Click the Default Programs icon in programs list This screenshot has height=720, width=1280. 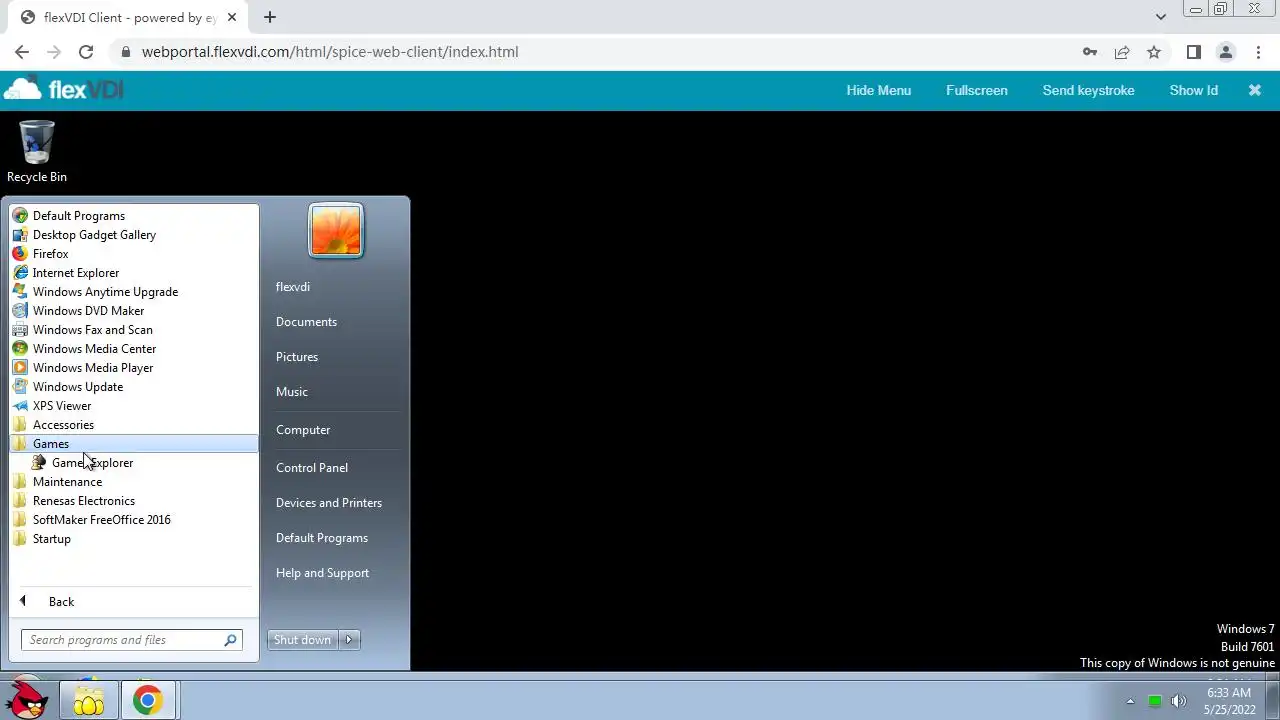tap(20, 216)
